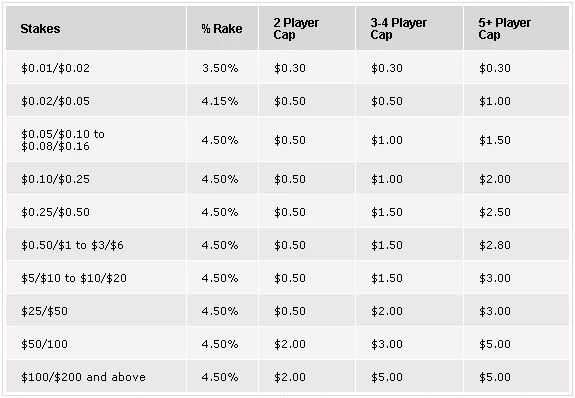Click the 5+ Player Cap header
Screen dimensions: 575x398
pyautogui.click(x=516, y=28)
